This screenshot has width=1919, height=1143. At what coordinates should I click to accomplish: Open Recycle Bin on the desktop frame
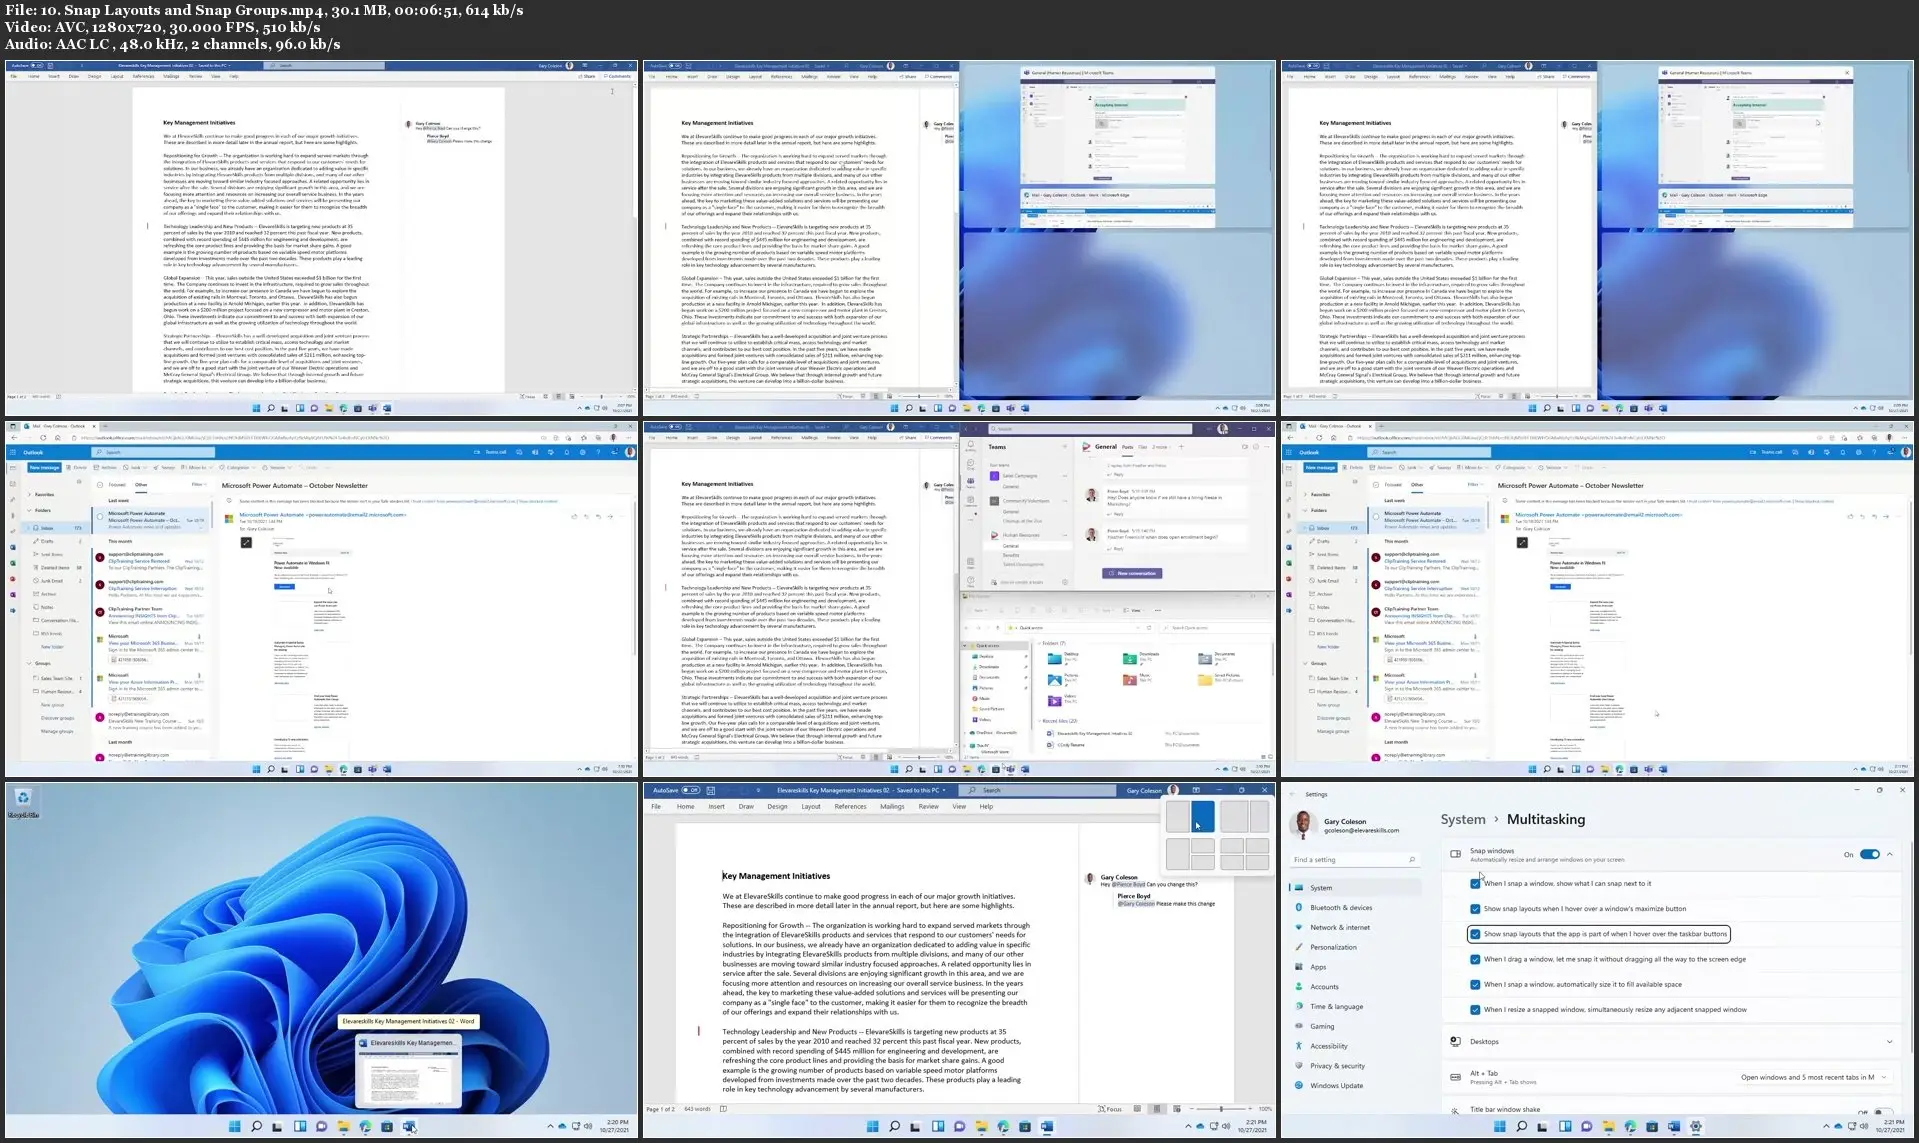(23, 803)
